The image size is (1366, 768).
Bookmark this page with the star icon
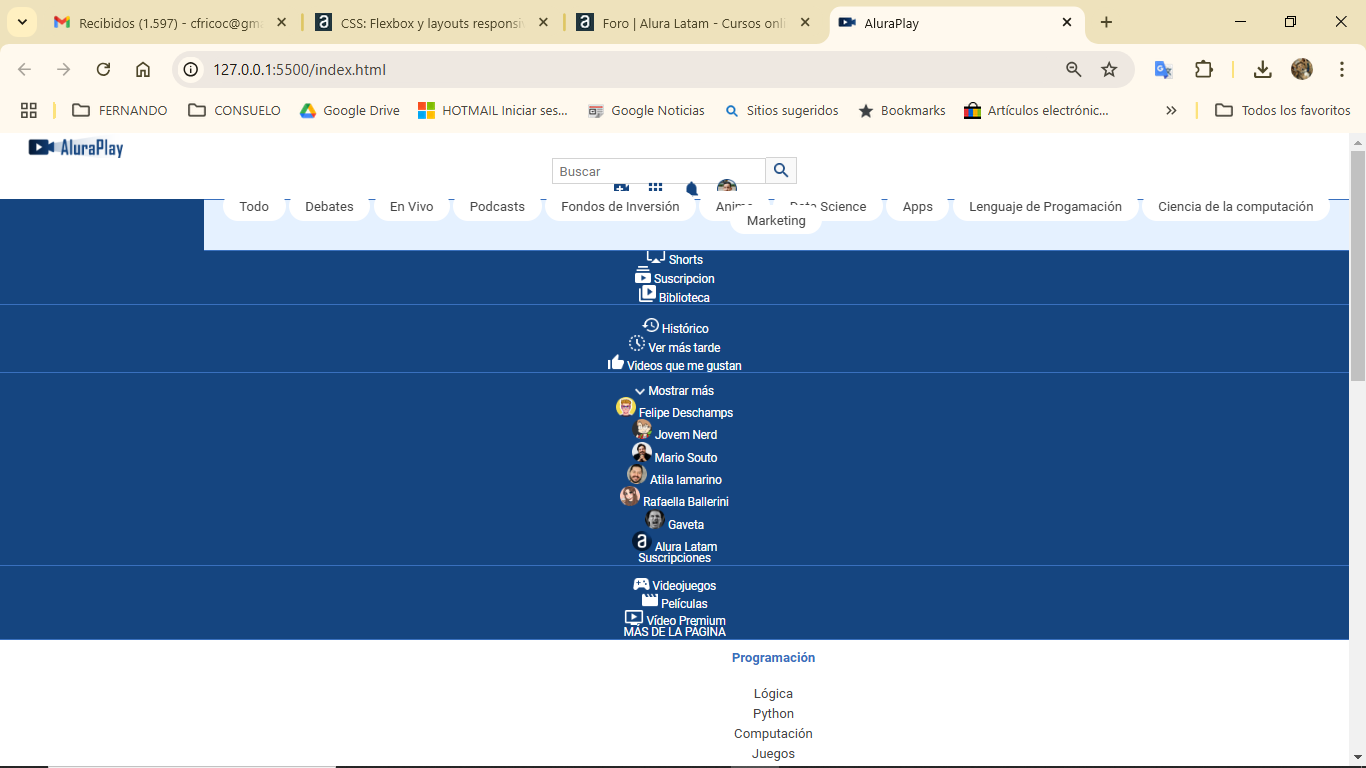pyautogui.click(x=1109, y=69)
